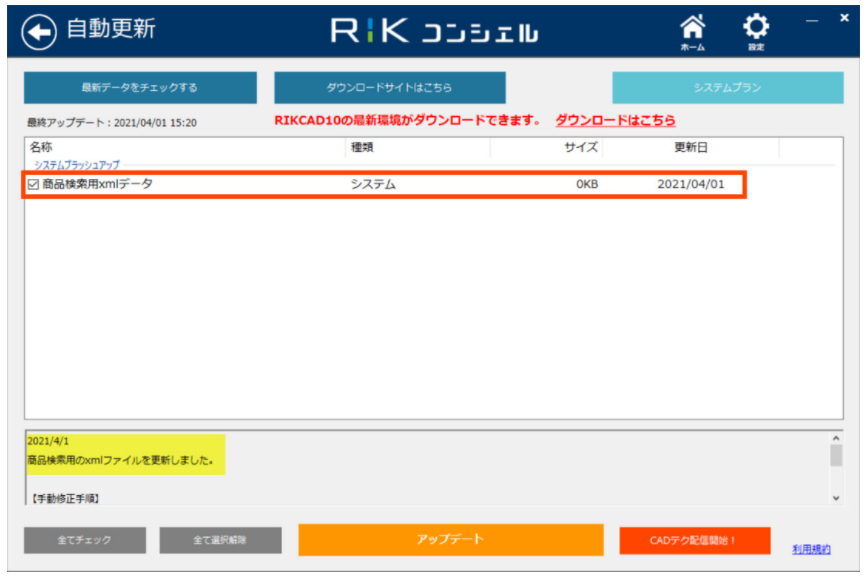
Task: Click the システム type cell
Action: [x=373, y=184]
